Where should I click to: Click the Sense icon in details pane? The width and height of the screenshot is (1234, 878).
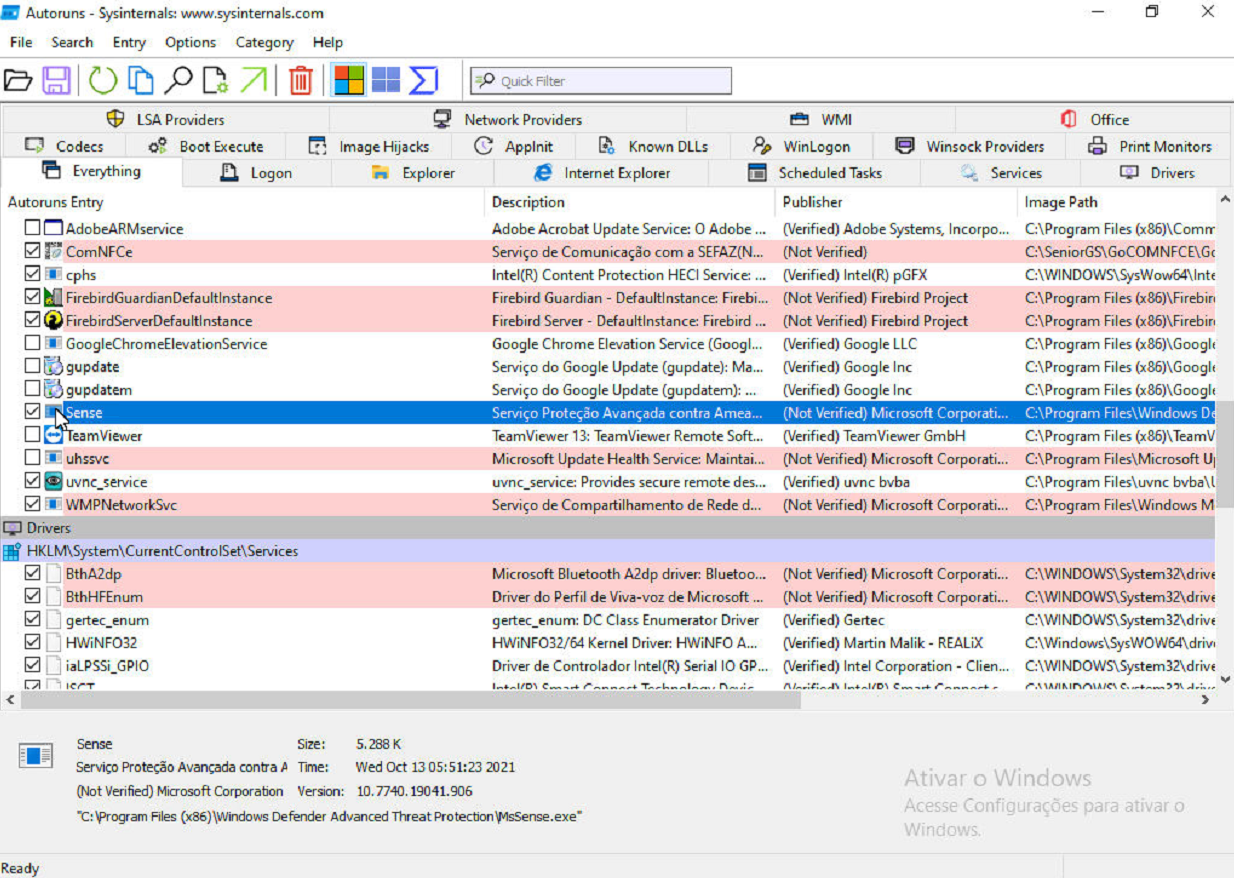click(36, 756)
